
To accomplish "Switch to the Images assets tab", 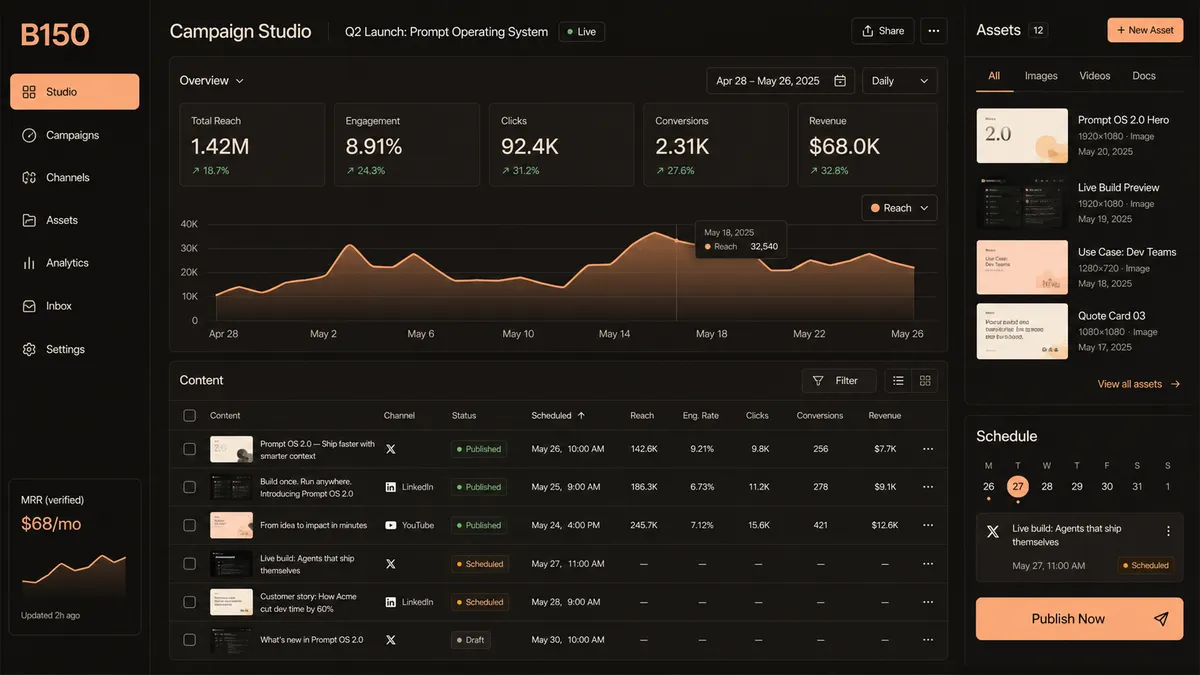I will pyautogui.click(x=1041, y=76).
